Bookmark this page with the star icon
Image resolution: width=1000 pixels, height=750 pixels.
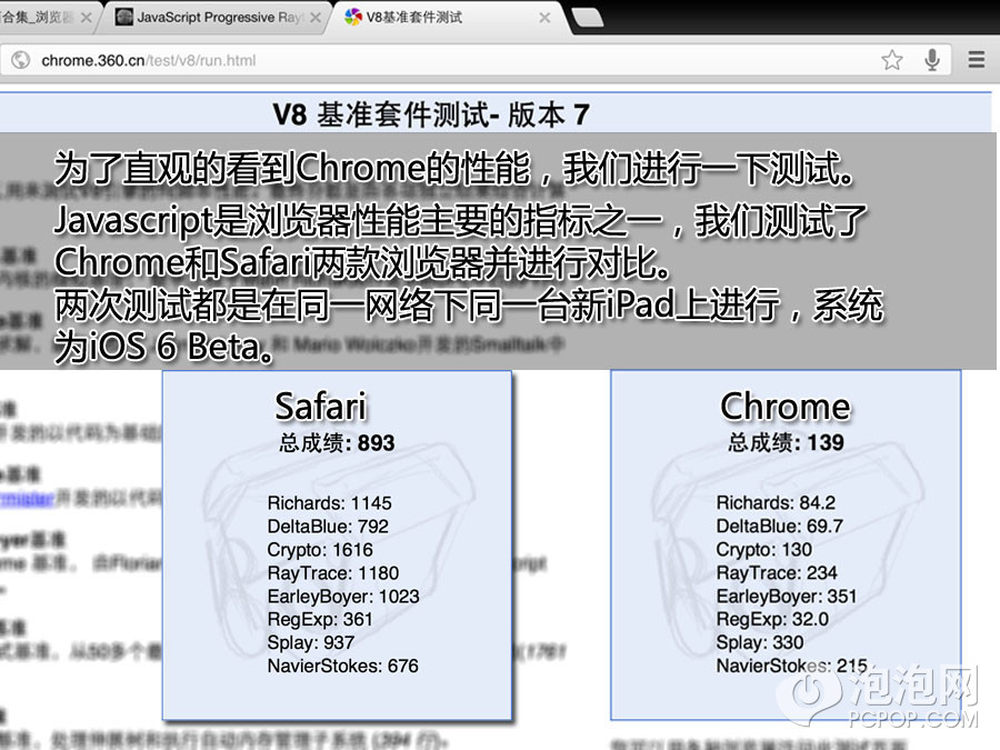point(892,60)
